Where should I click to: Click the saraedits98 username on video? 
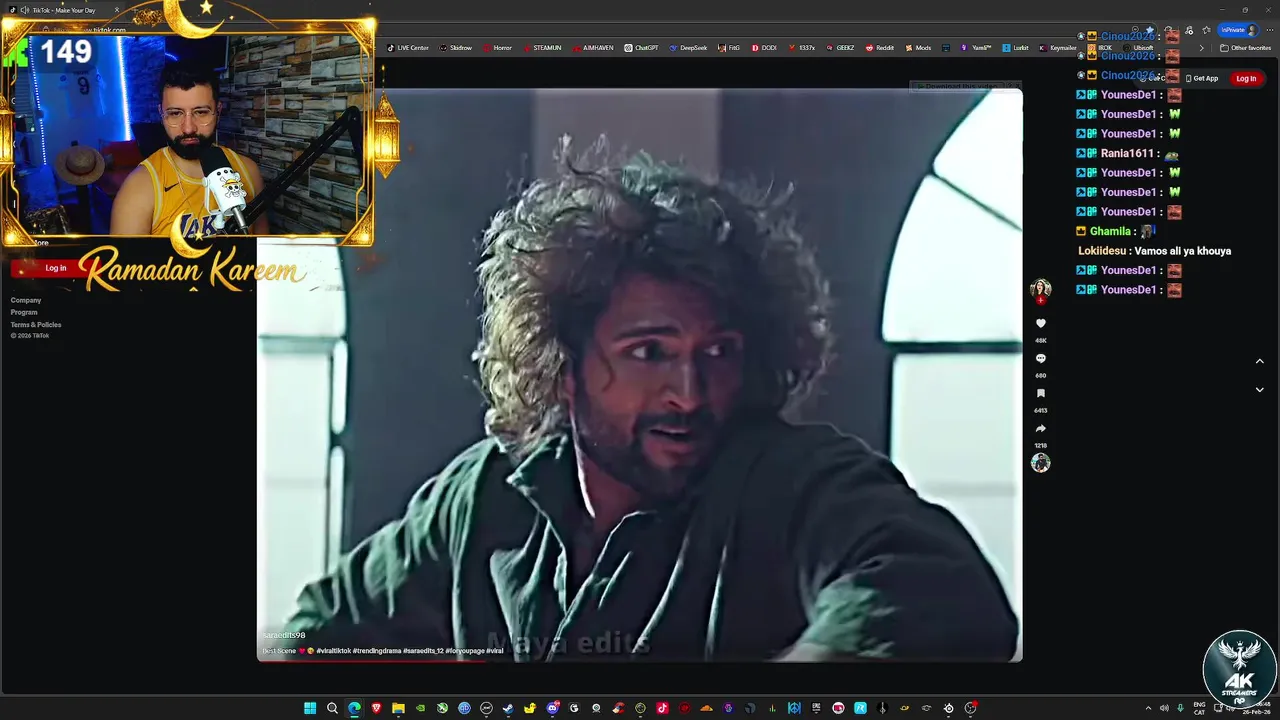(x=284, y=635)
